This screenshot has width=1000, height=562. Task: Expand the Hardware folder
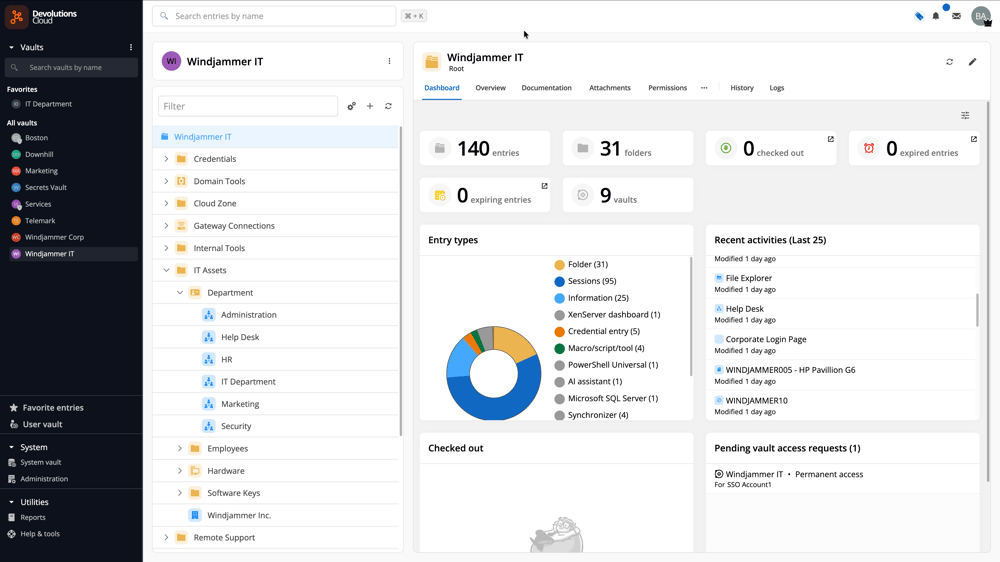pyautogui.click(x=180, y=471)
